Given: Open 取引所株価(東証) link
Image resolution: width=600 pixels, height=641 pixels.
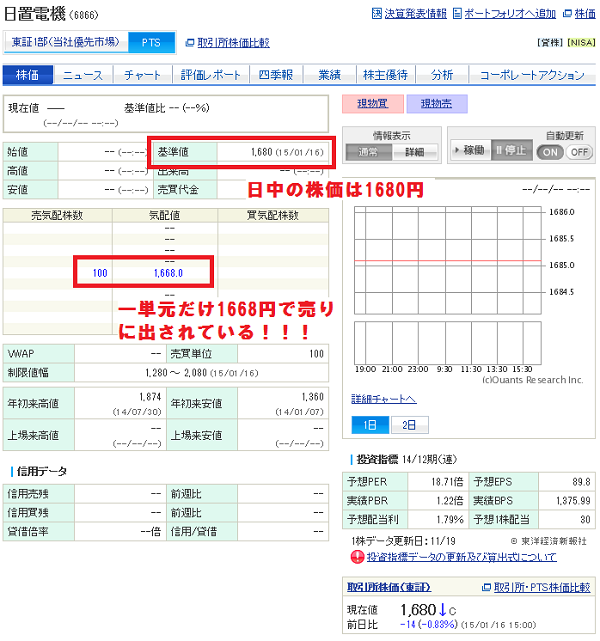Looking at the screenshot, I should coord(389,587).
